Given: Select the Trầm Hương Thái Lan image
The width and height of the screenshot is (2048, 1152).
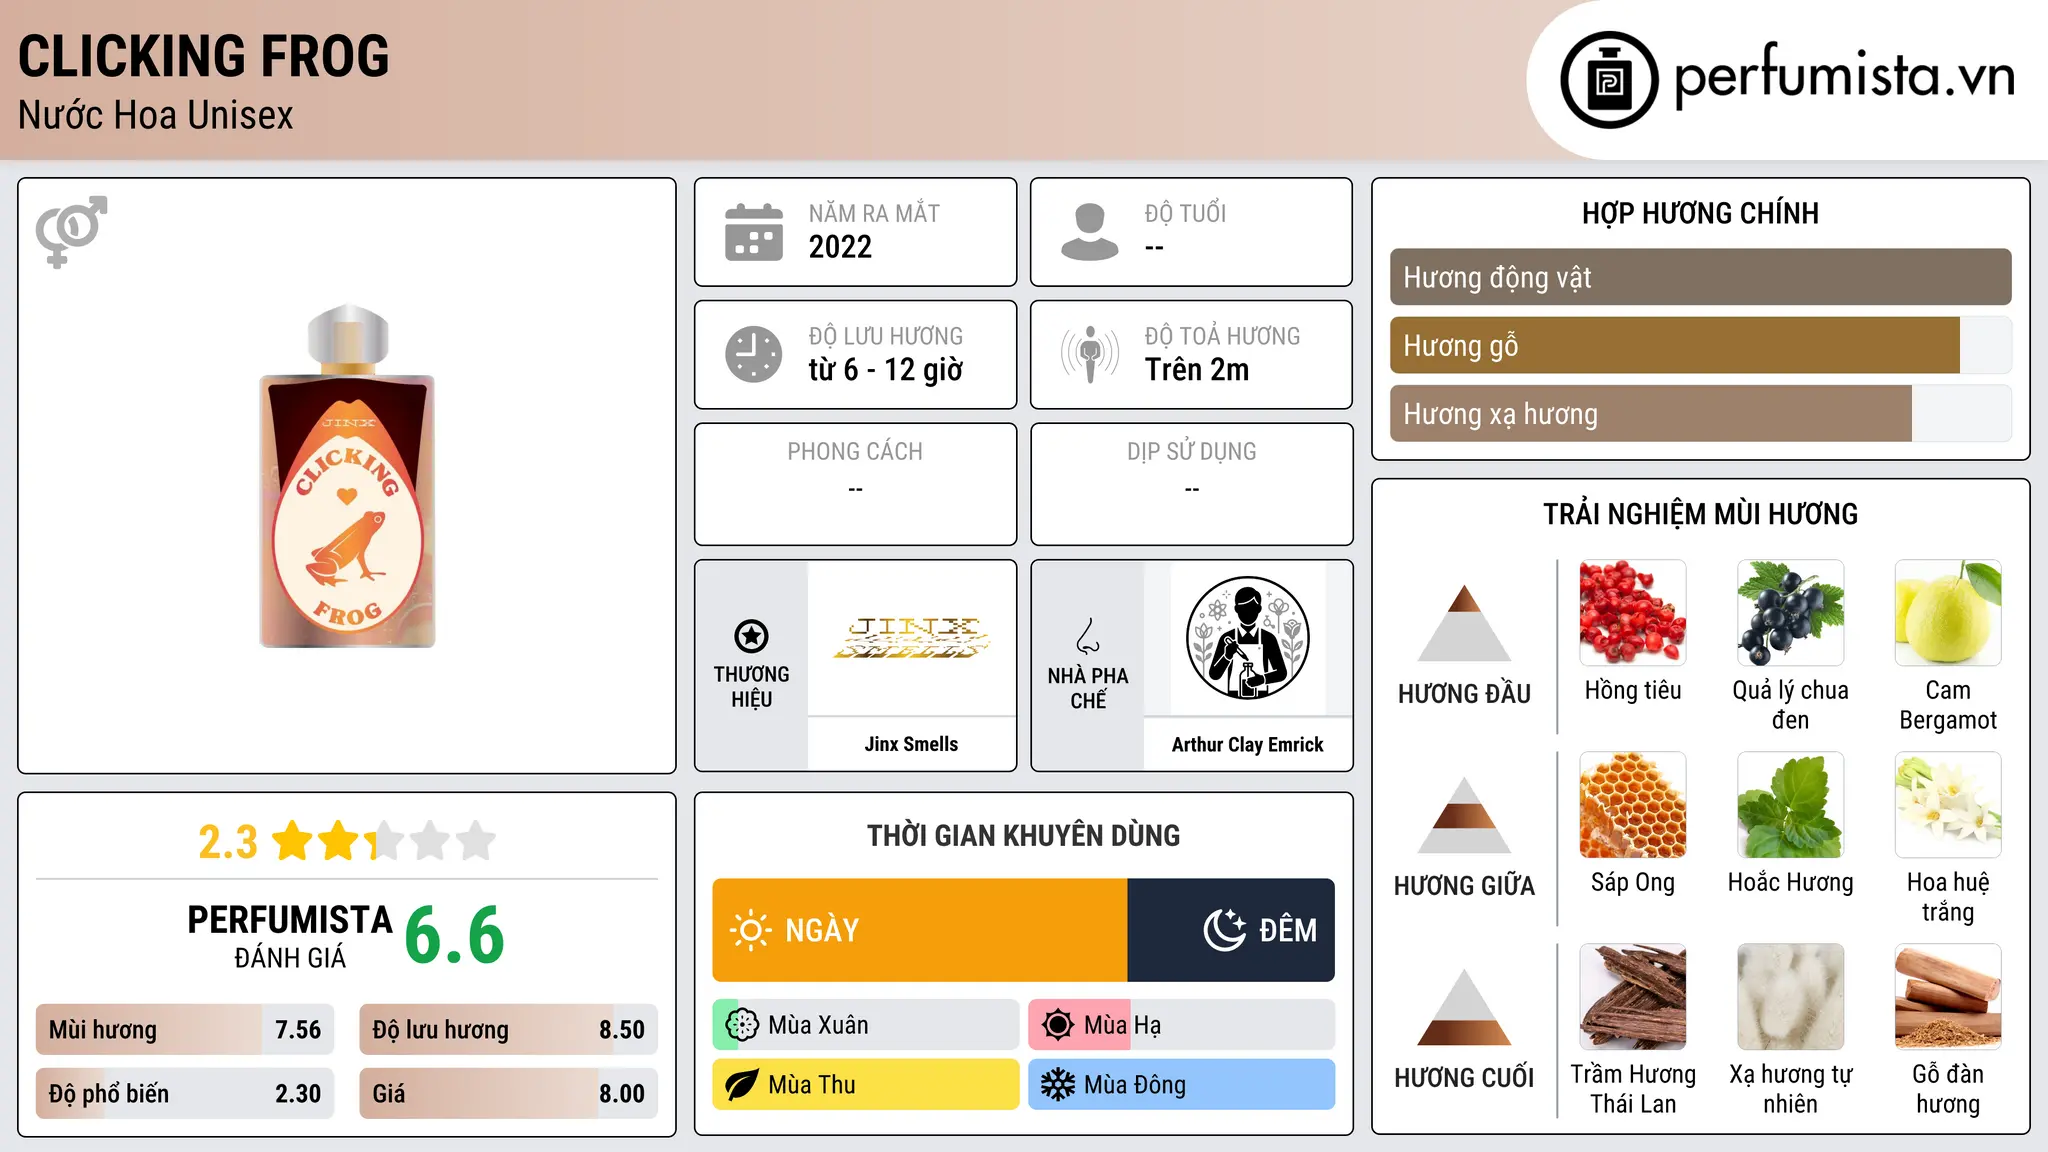Looking at the screenshot, I should 1633,996.
